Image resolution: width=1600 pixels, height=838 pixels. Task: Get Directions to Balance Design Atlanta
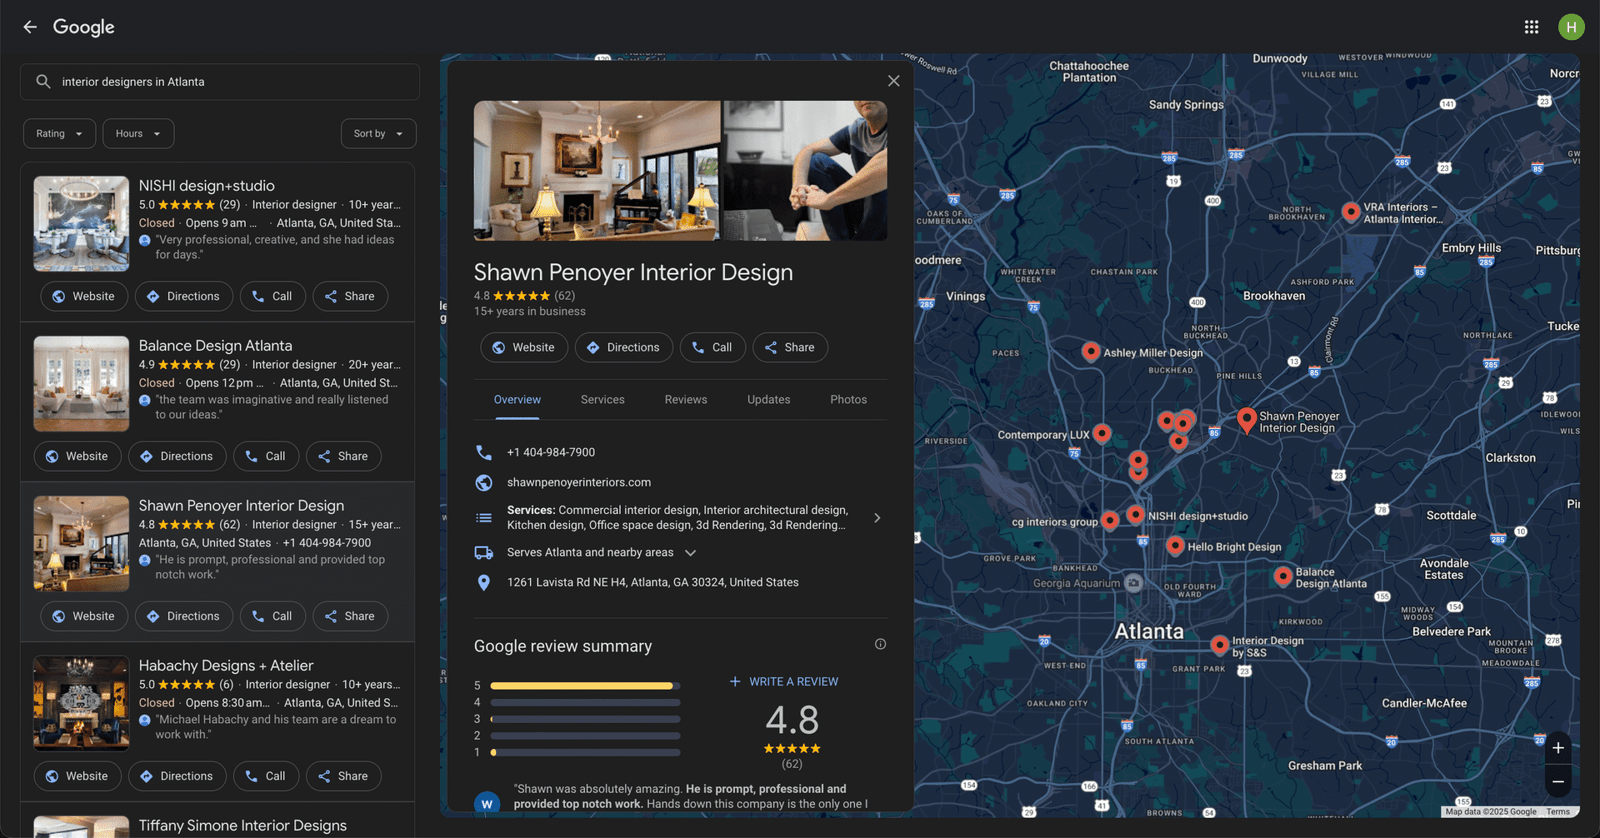pos(177,456)
